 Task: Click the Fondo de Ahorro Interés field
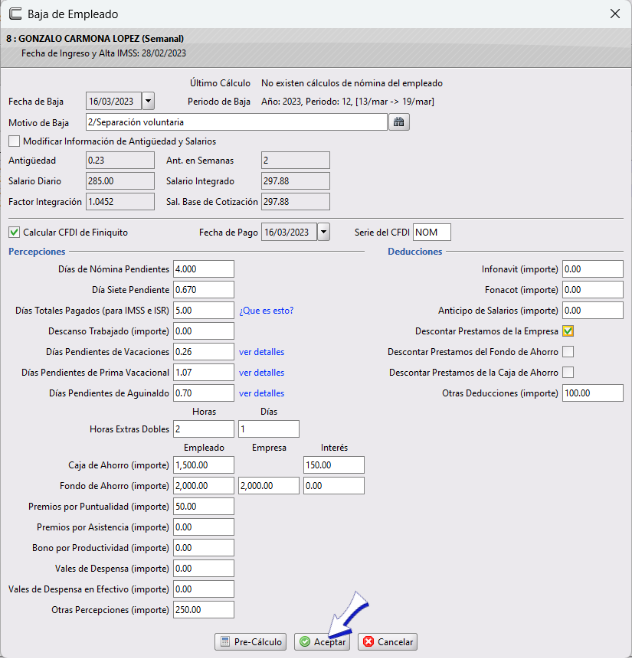tap(334, 486)
